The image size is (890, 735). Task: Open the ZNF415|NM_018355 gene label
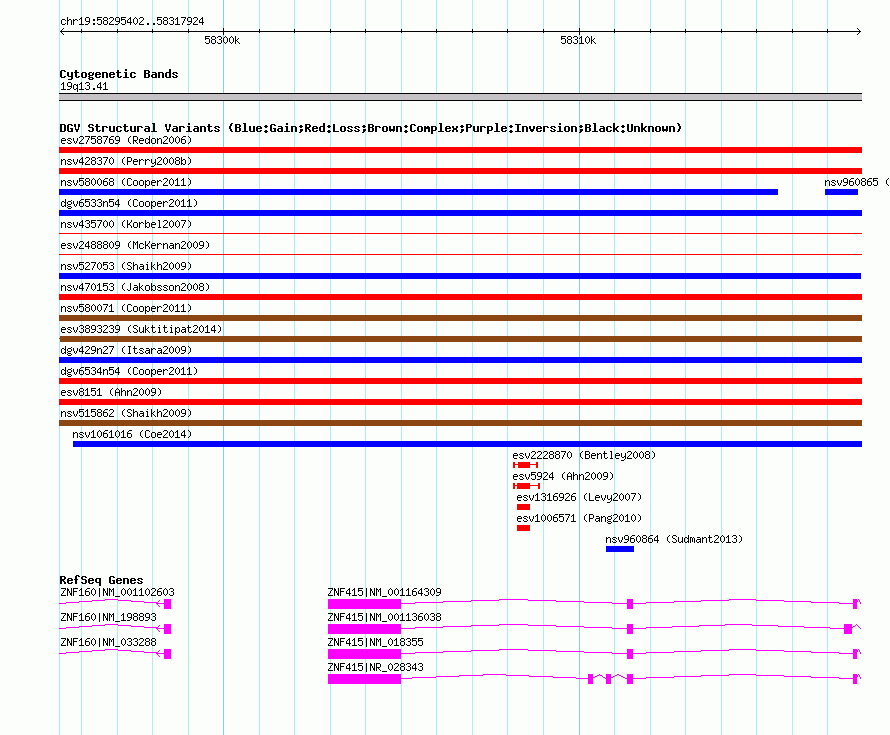(x=375, y=642)
